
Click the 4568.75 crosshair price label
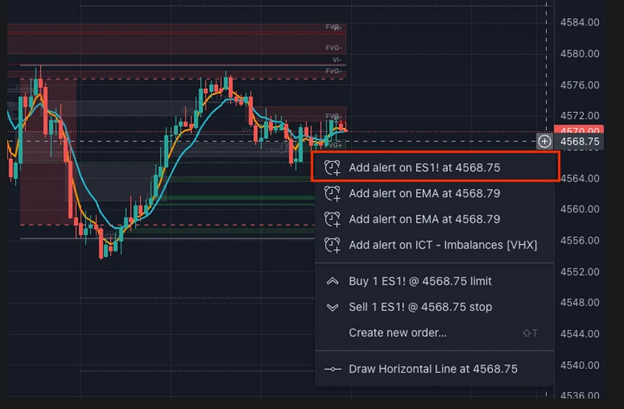(x=579, y=142)
